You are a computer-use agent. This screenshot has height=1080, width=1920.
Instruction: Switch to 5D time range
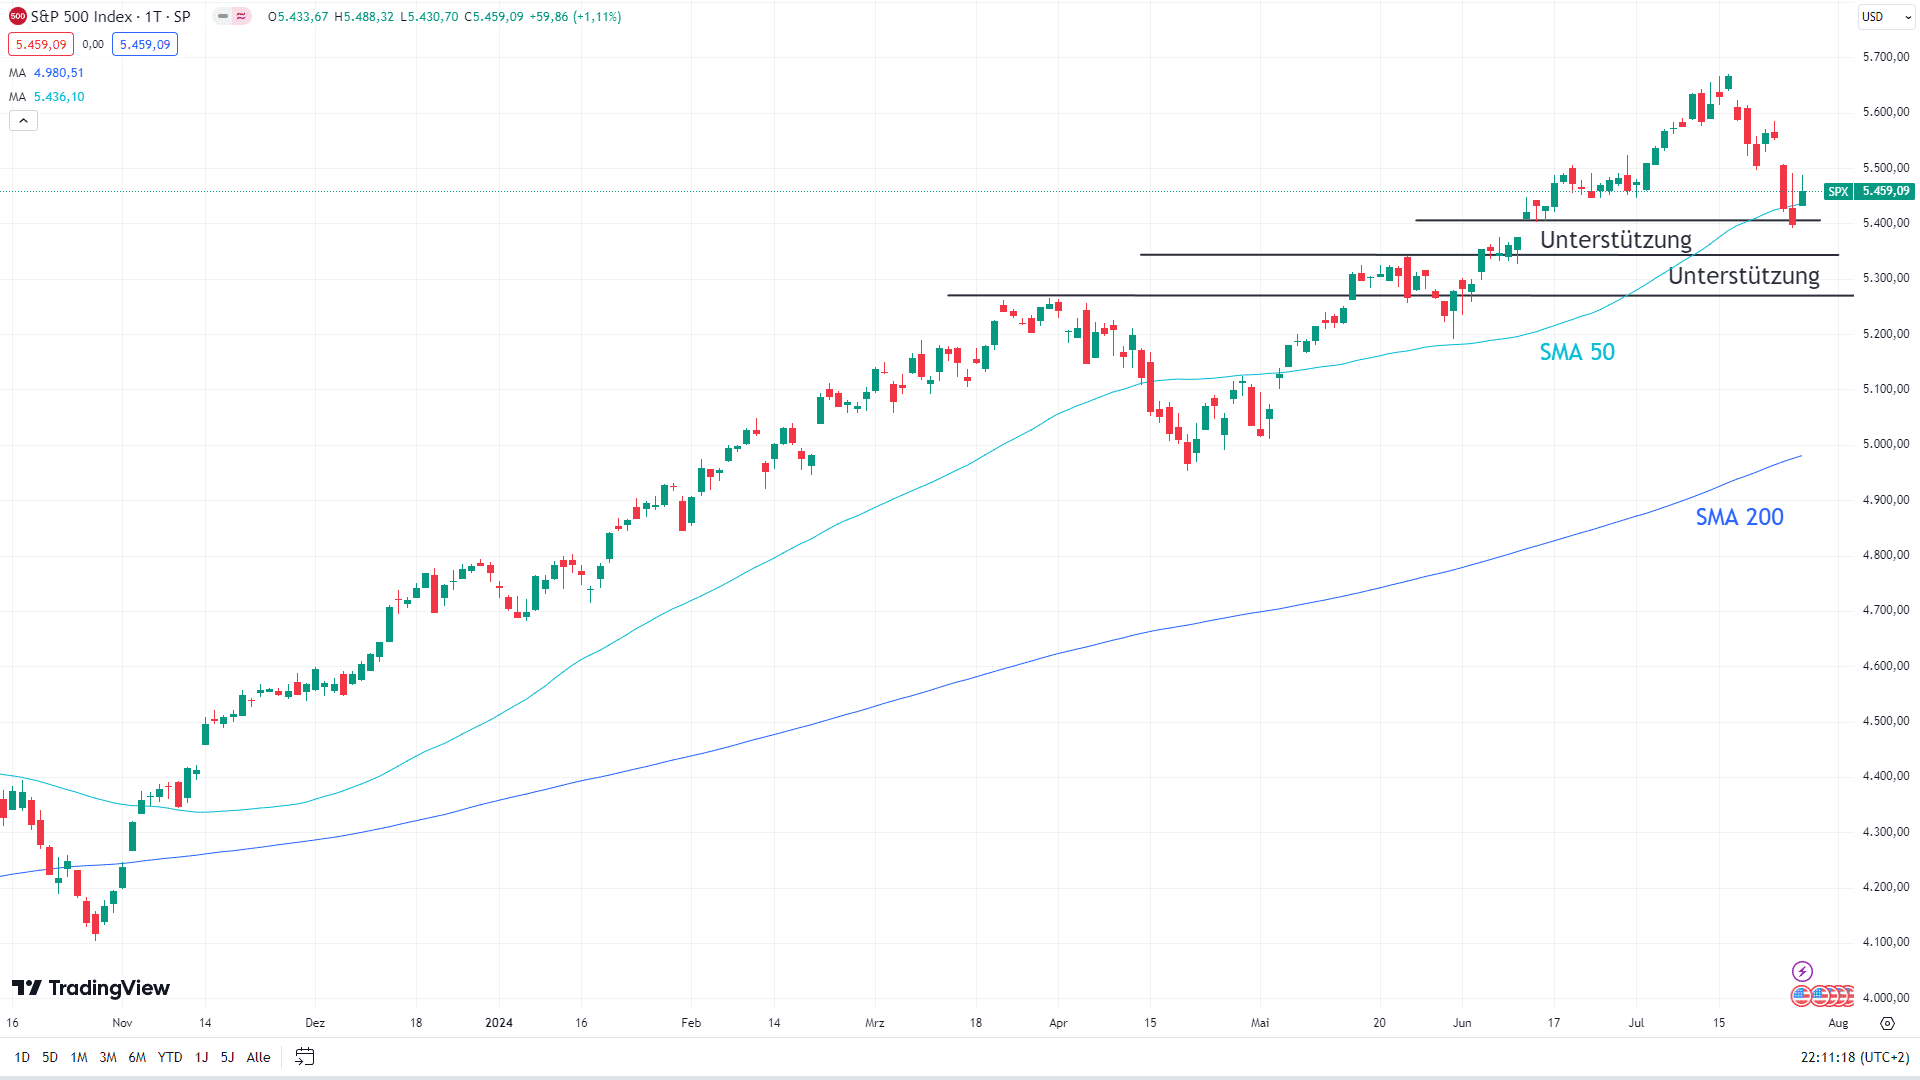(50, 1057)
